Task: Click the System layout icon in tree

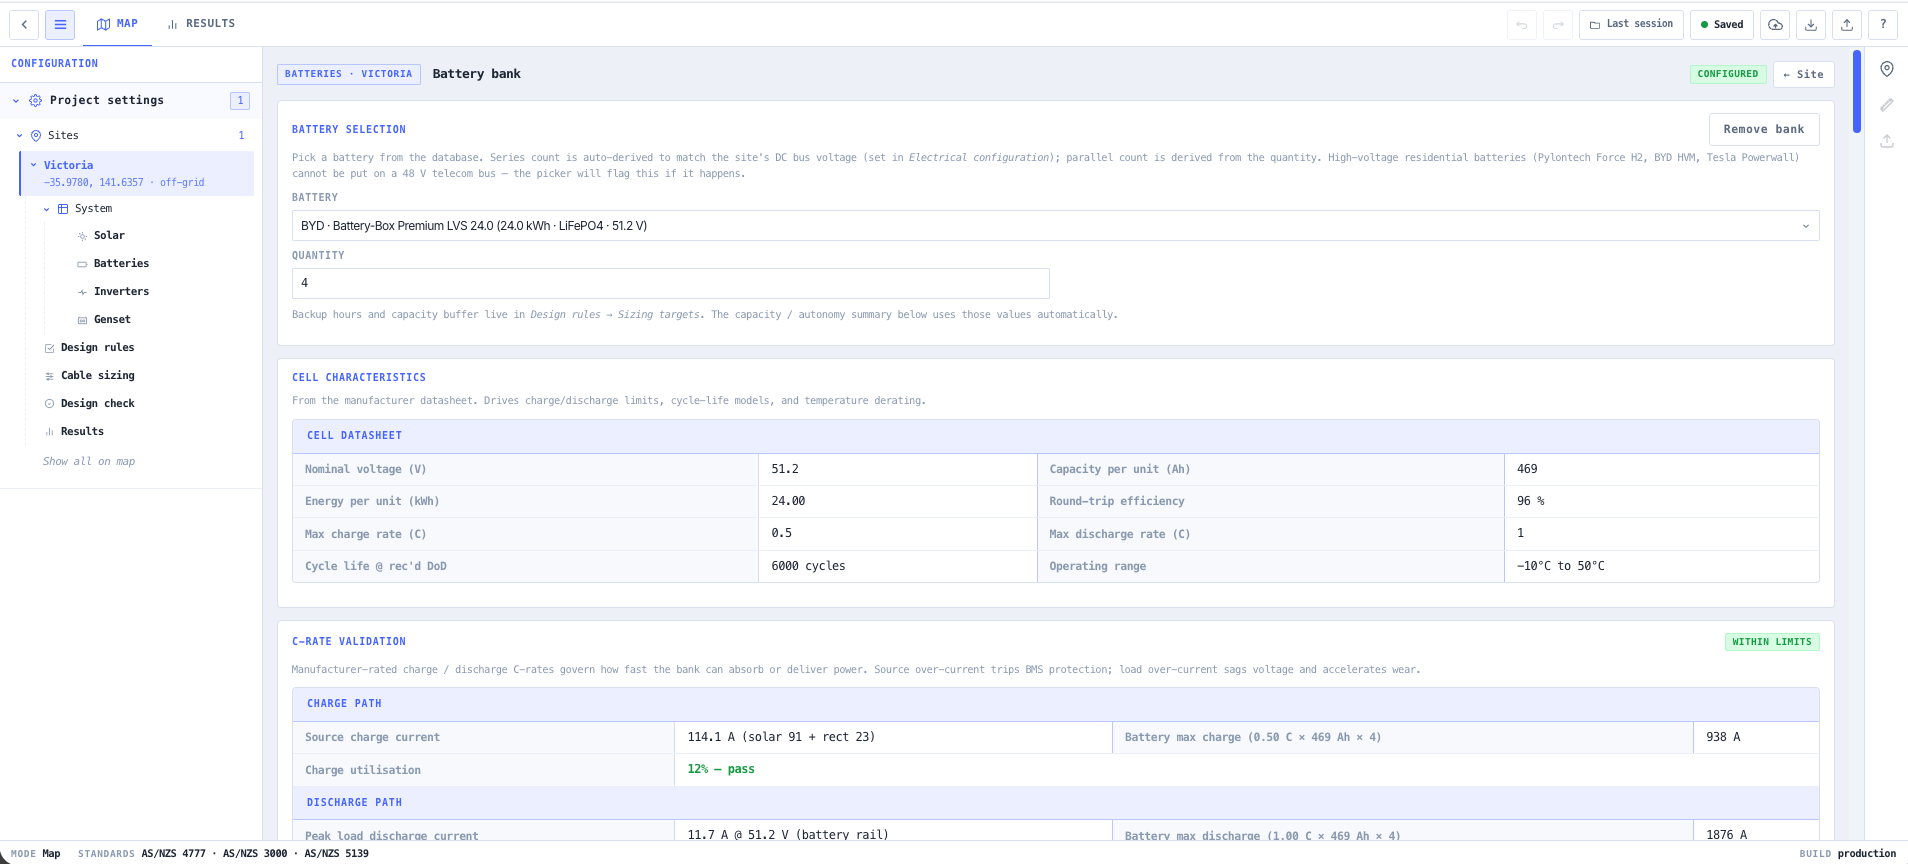Action: 63,209
